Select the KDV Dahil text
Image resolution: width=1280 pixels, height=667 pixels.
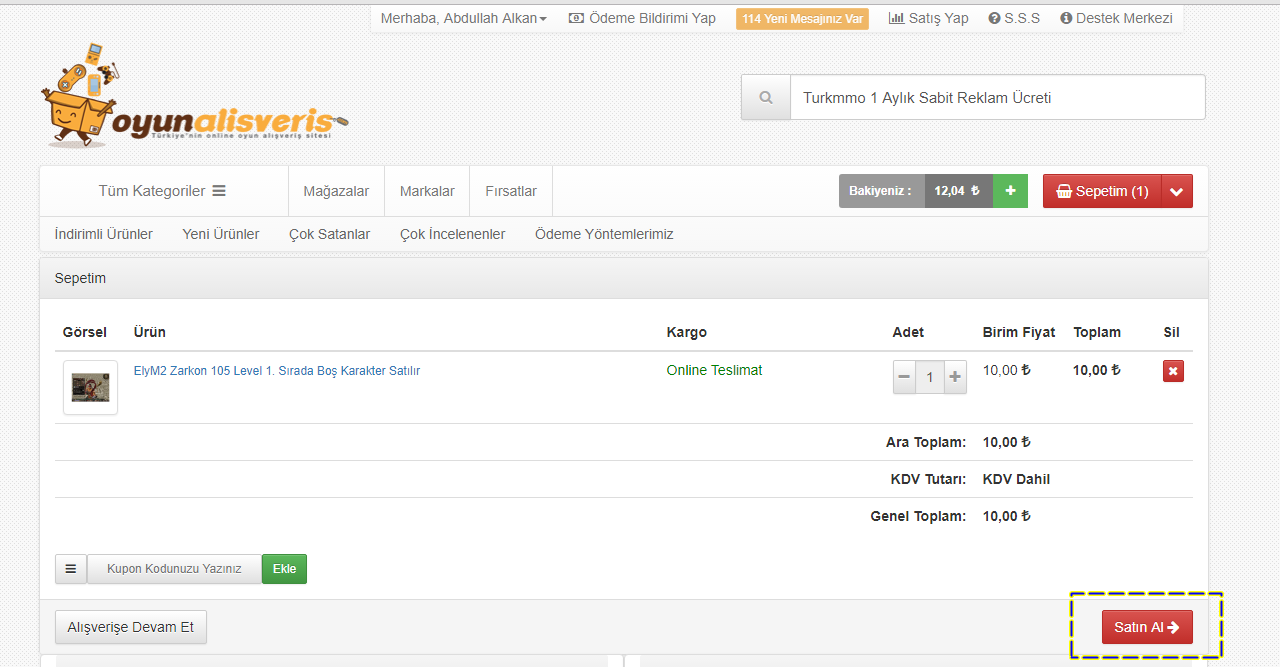(1016, 479)
